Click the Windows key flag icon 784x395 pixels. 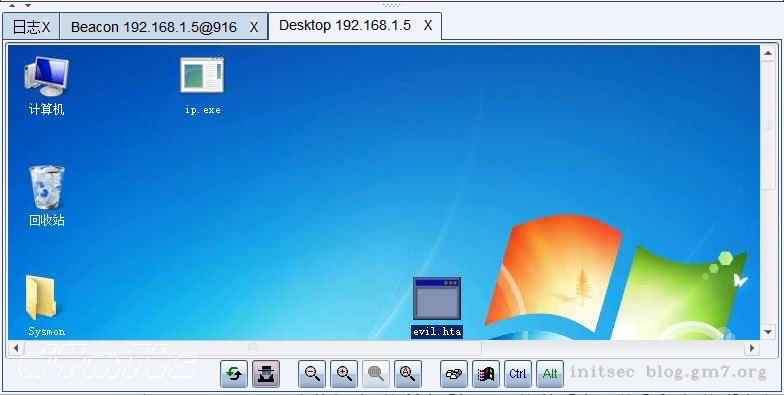click(x=486, y=374)
